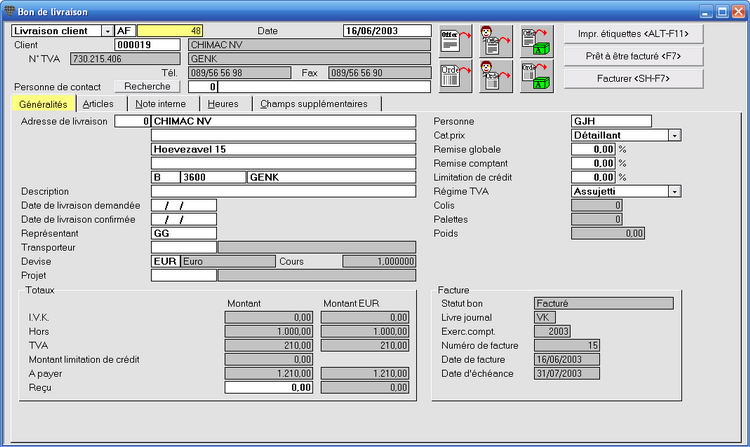
Task: Click the Numéro de facture value 15
Action: (x=567, y=346)
